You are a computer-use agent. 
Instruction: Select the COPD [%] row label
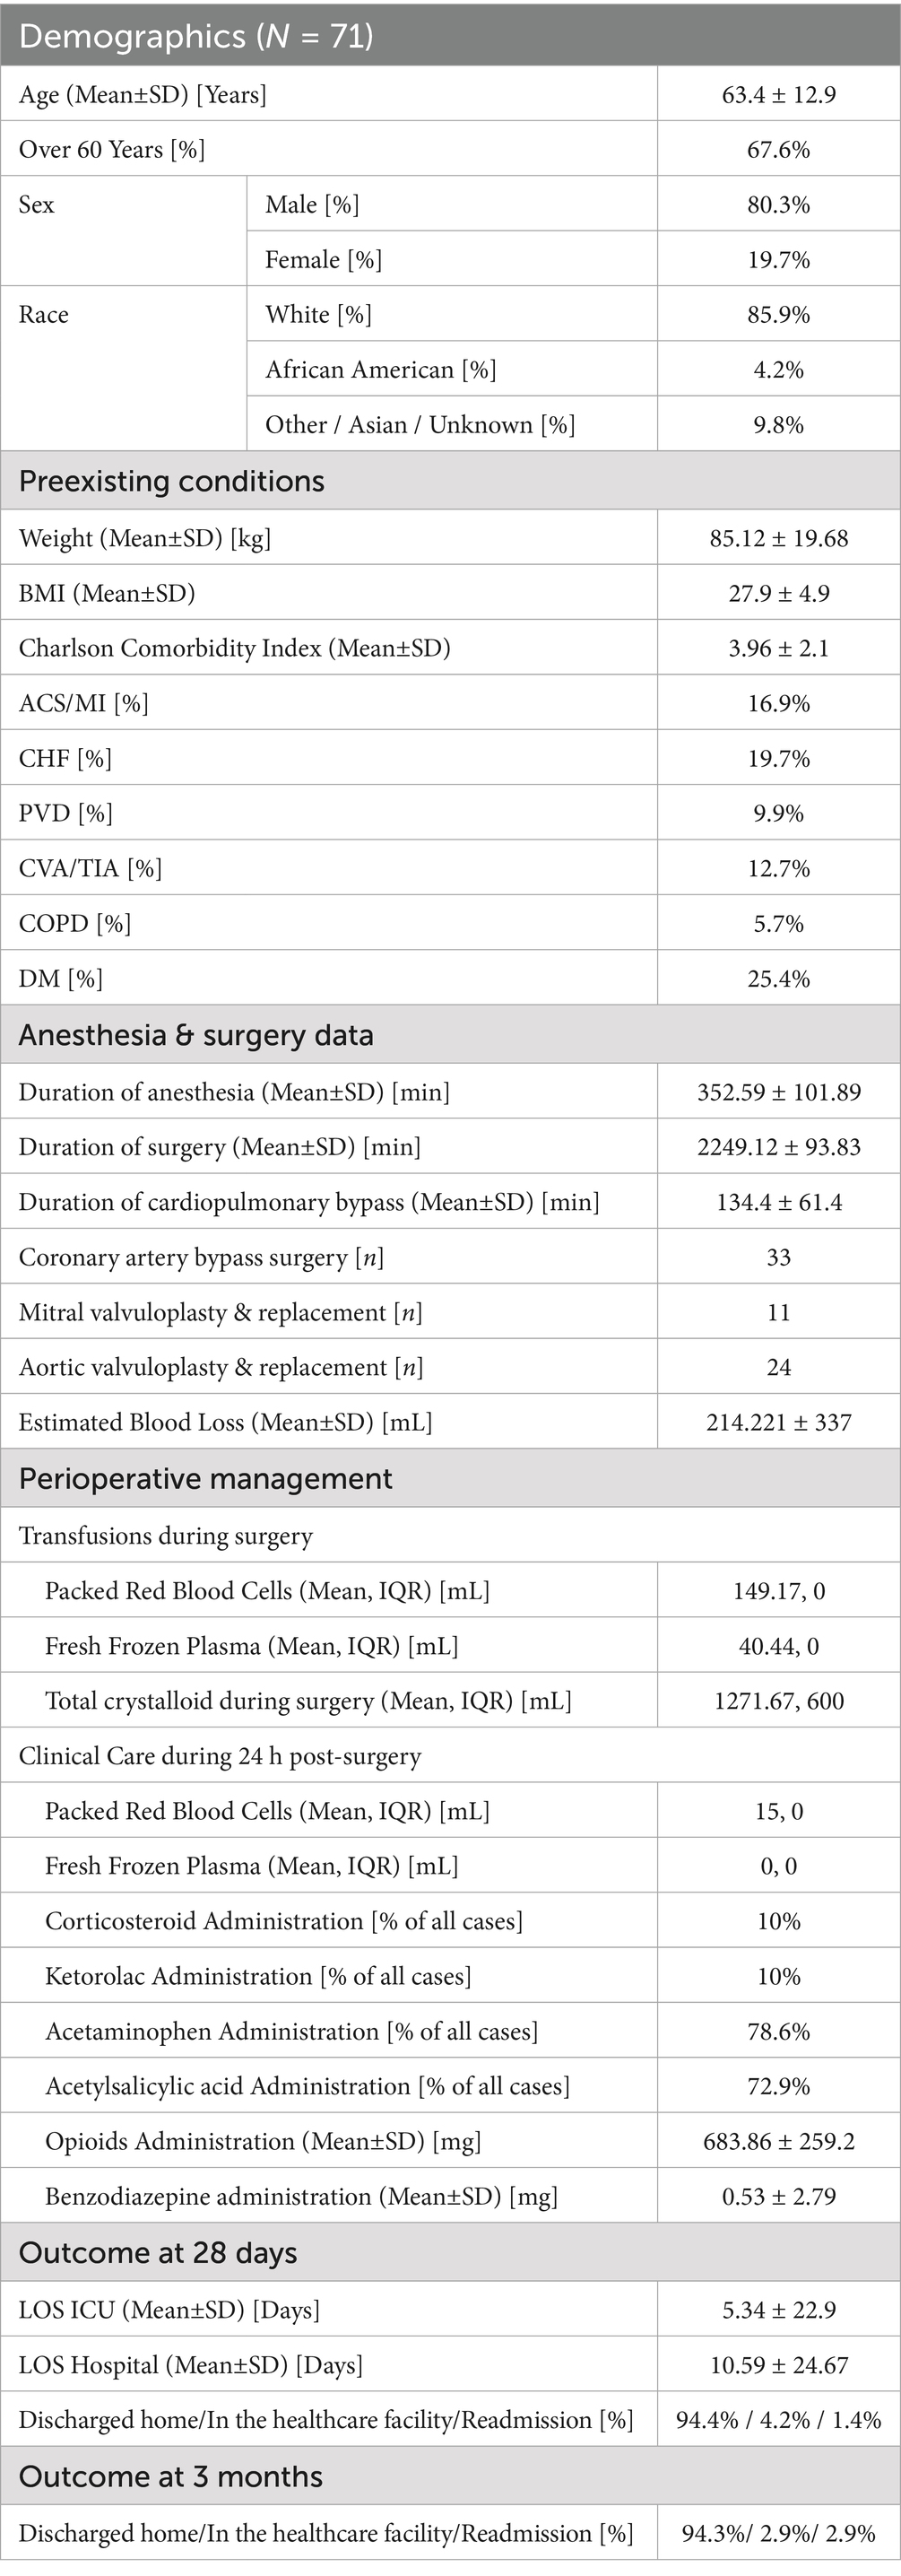pos(75,923)
